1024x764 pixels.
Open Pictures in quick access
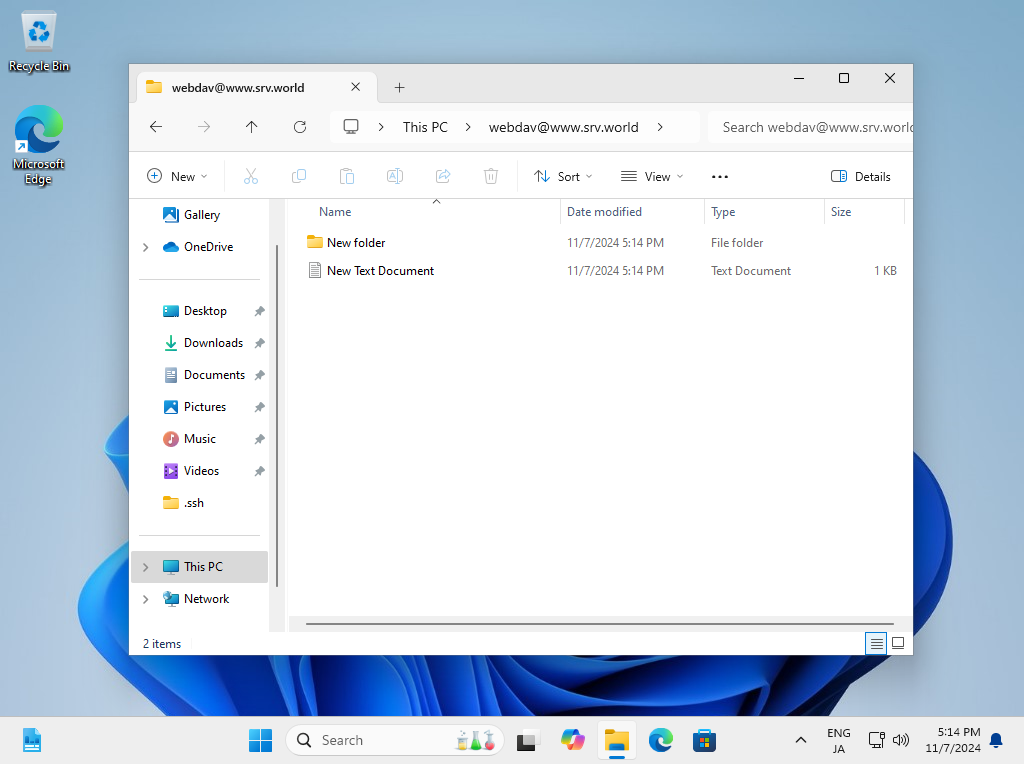(x=204, y=407)
